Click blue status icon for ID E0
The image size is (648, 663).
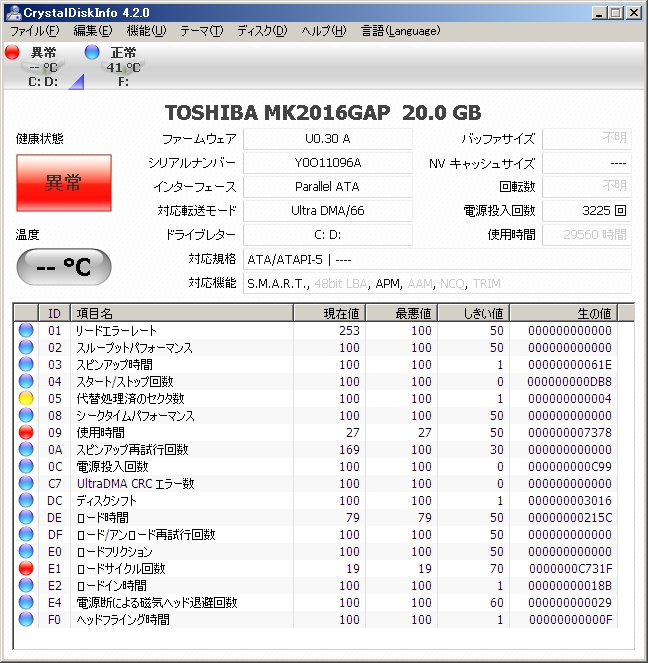[26, 551]
